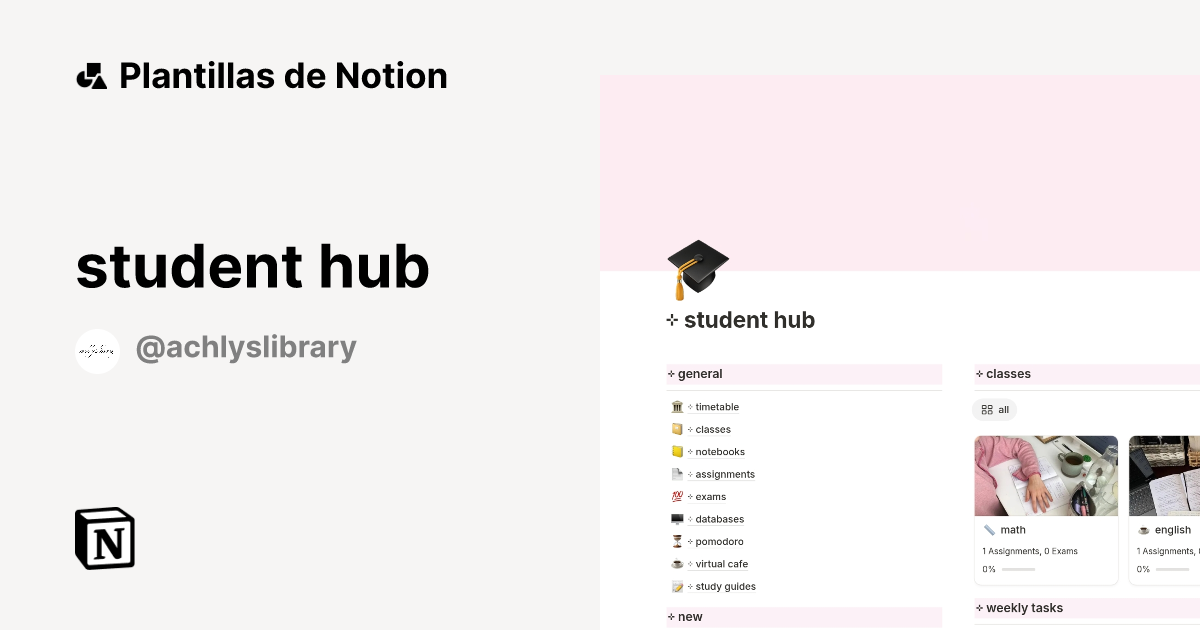Image resolution: width=1200 pixels, height=630 pixels.
Task: Select the bank icon beside timetable
Action: coord(678,406)
